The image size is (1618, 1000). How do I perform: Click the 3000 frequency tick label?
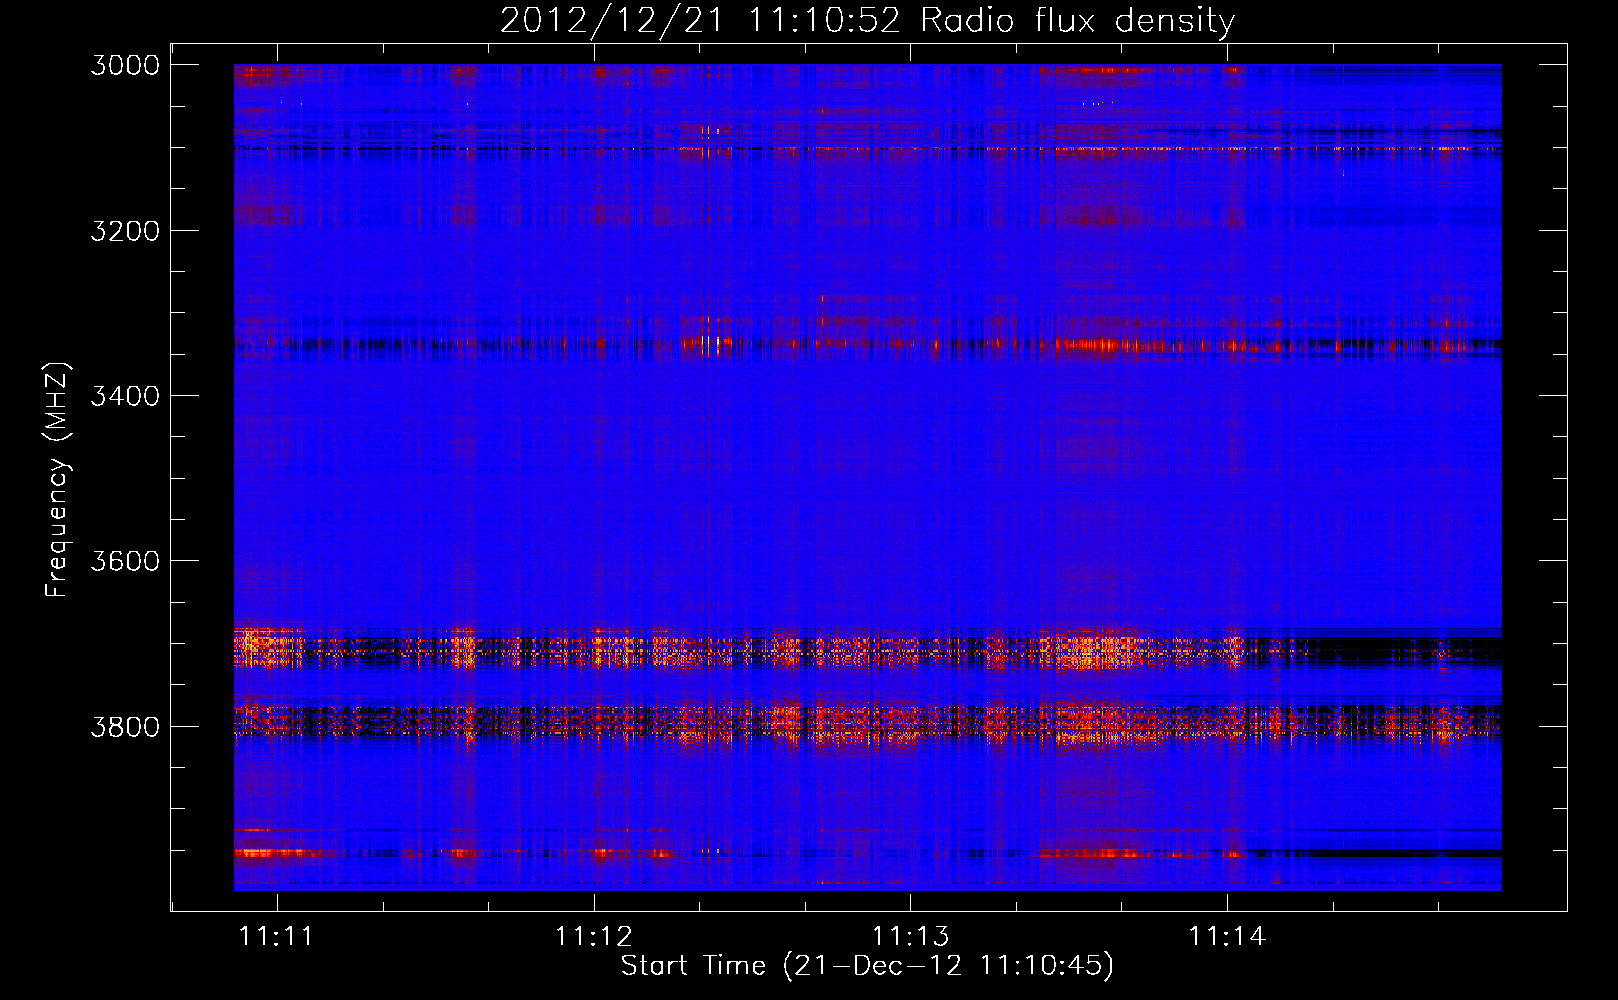pos(125,65)
